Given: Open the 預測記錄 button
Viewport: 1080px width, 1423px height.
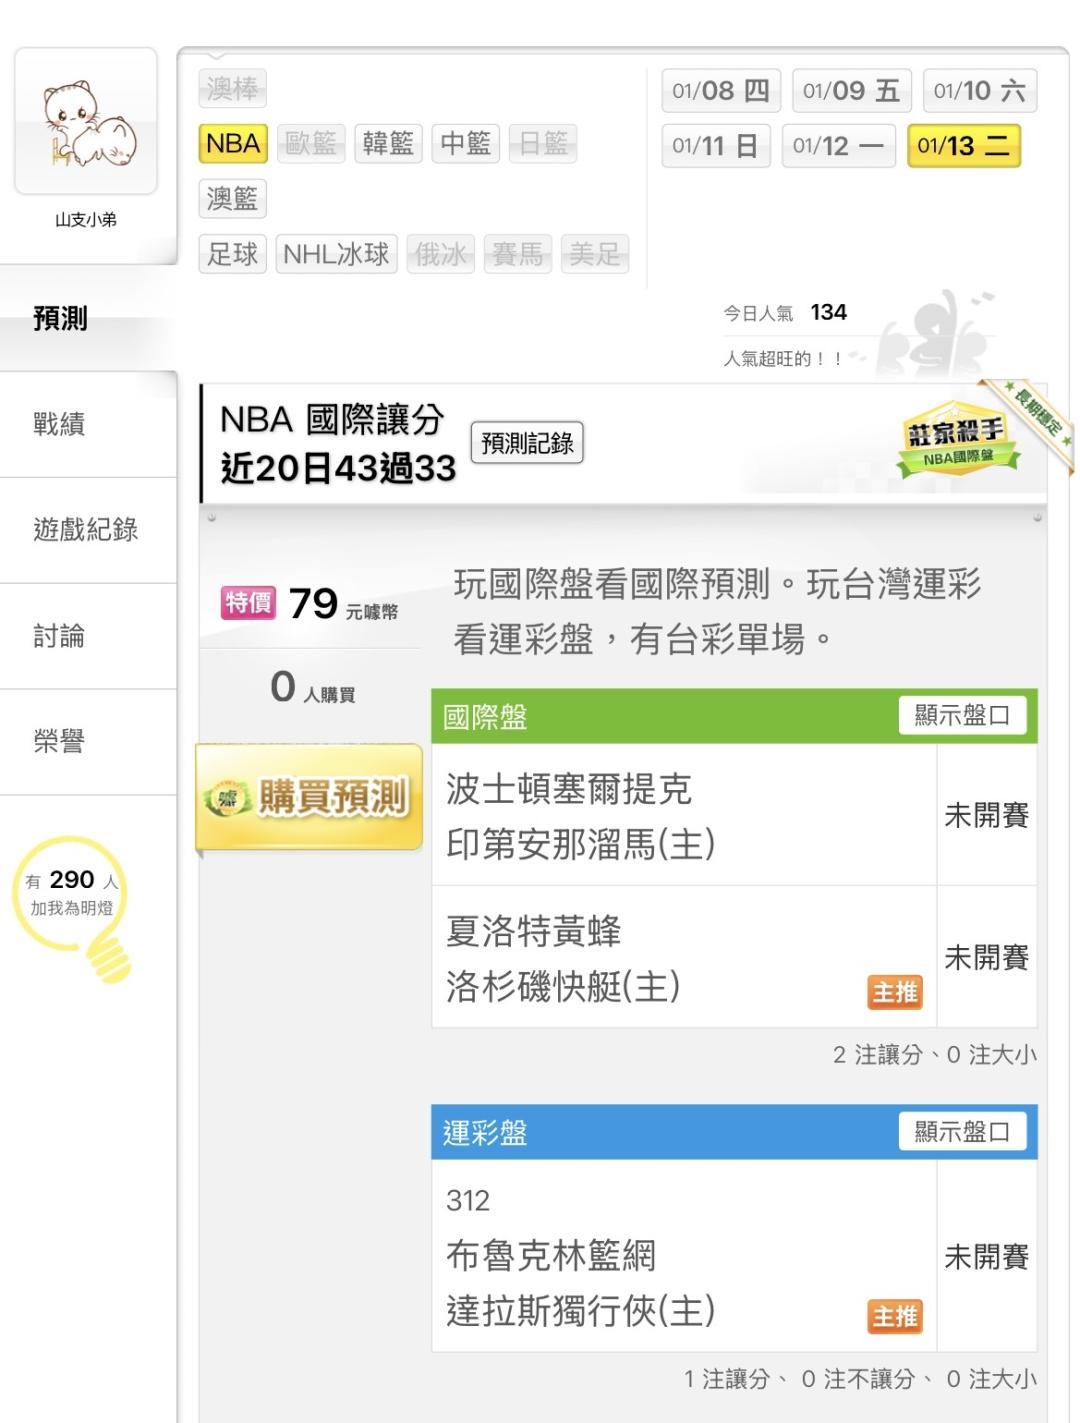Looking at the screenshot, I should tap(527, 443).
